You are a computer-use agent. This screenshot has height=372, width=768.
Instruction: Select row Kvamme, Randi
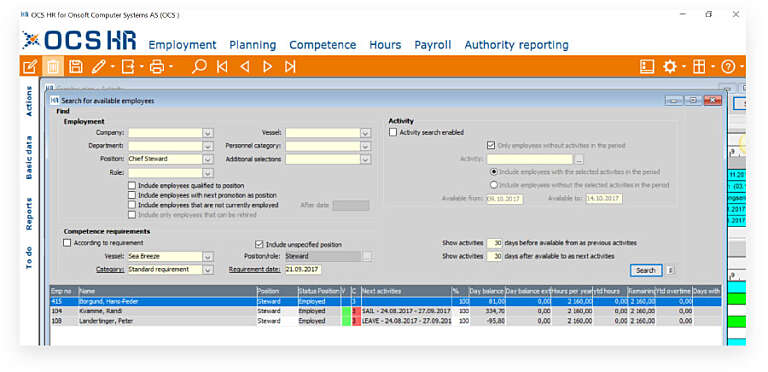(x=385, y=311)
